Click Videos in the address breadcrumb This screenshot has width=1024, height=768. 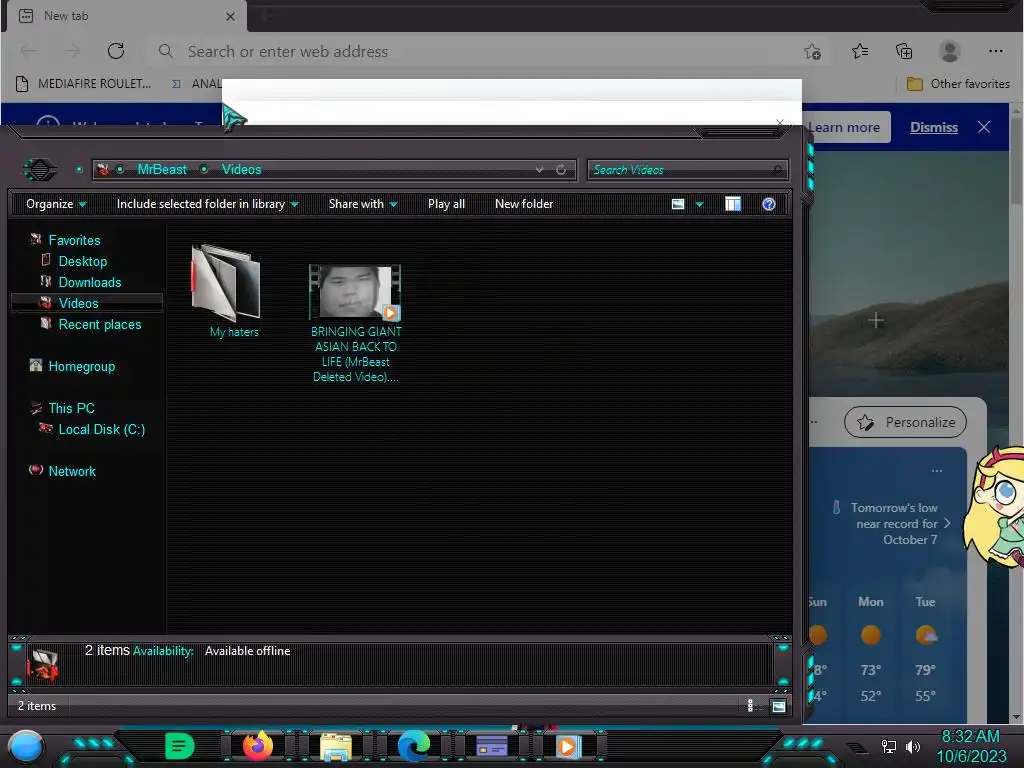pyautogui.click(x=242, y=169)
